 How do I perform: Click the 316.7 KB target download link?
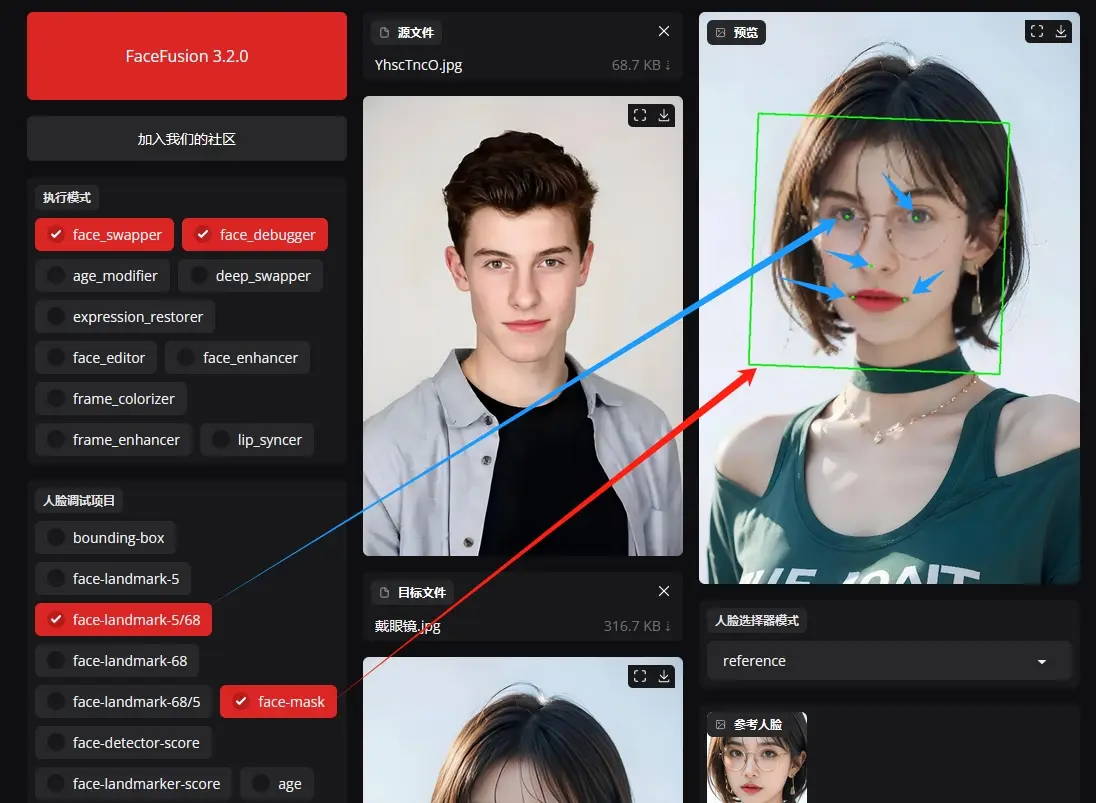[637, 626]
